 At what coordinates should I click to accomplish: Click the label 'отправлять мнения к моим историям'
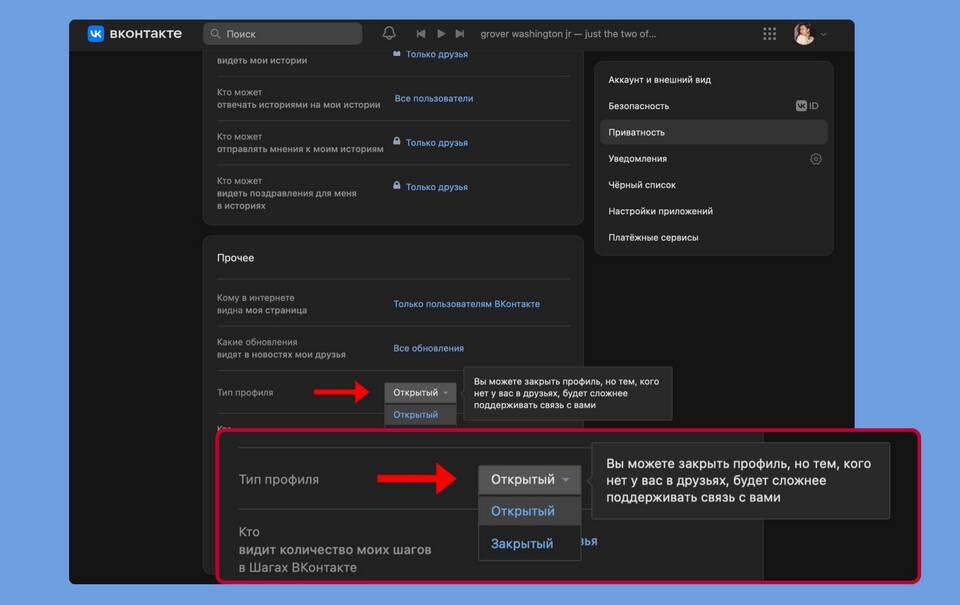click(x=300, y=149)
